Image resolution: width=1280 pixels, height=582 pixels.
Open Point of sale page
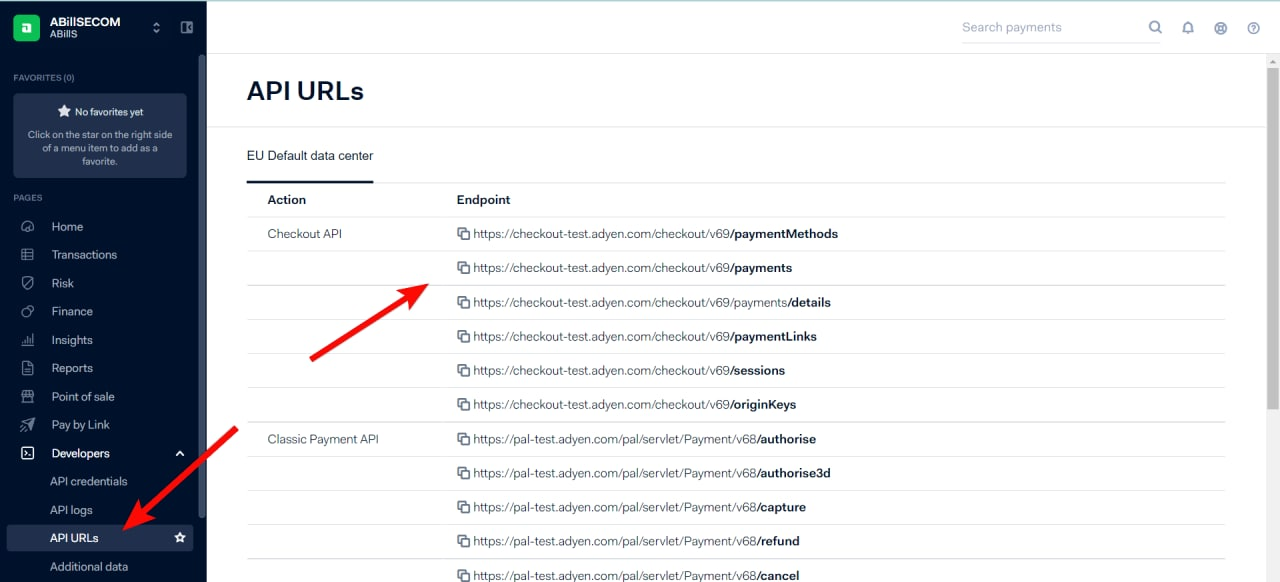tap(83, 396)
